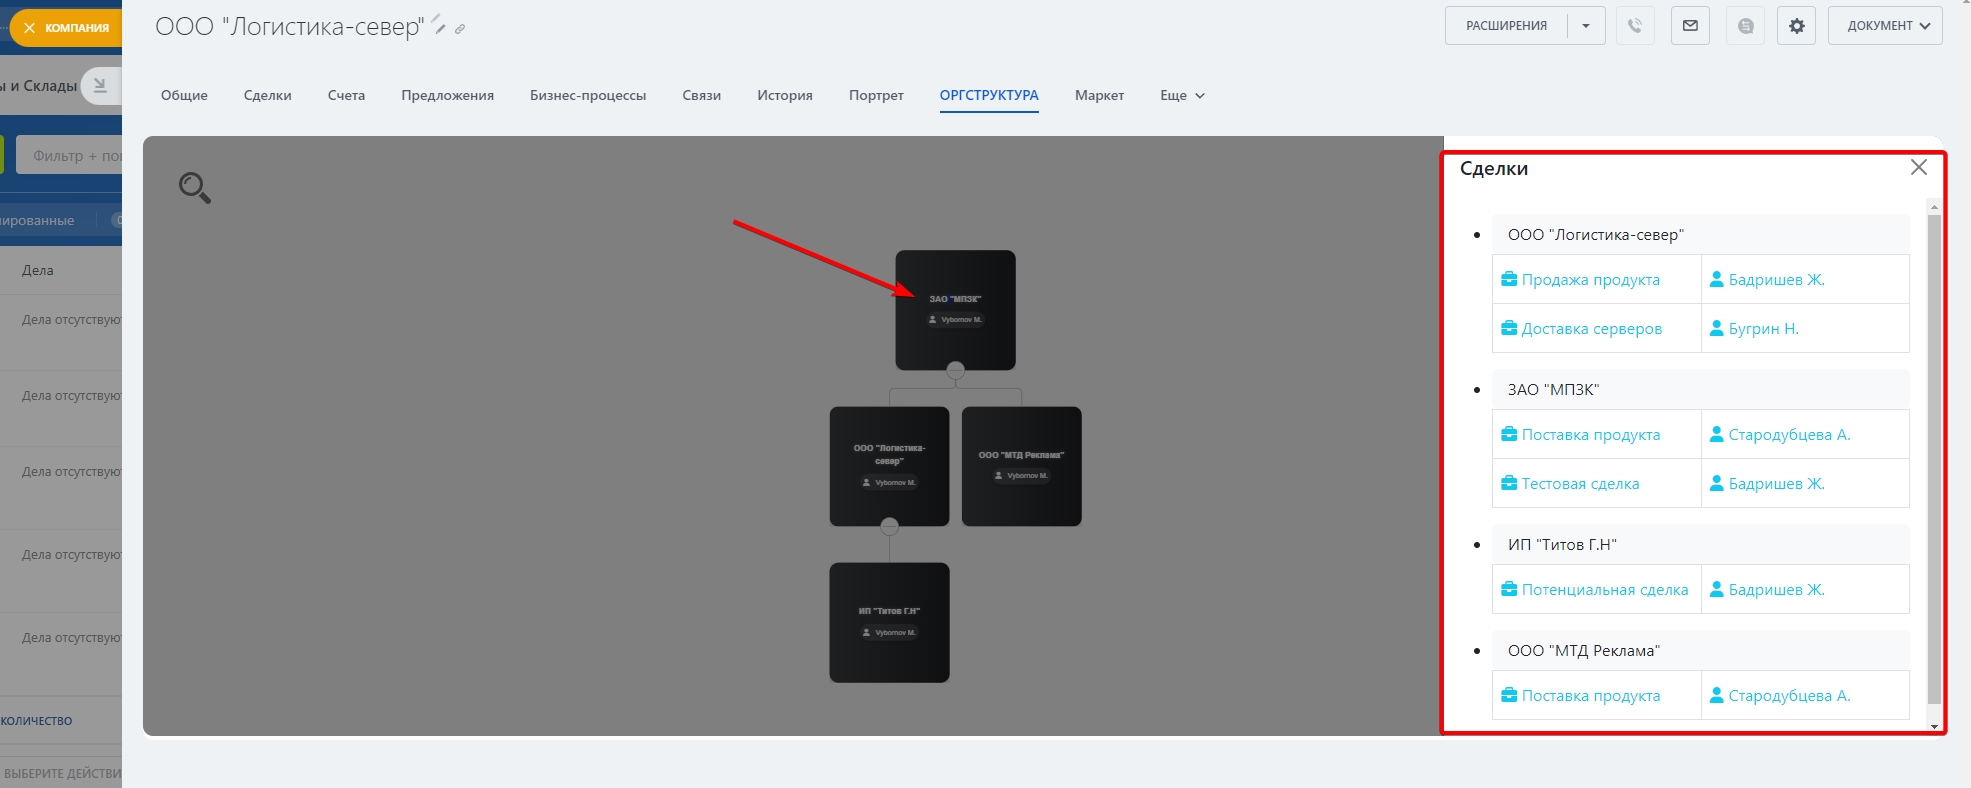Click the РАСШИРЕНИЯ button
The width and height of the screenshot is (1971, 788).
coord(1506,26)
